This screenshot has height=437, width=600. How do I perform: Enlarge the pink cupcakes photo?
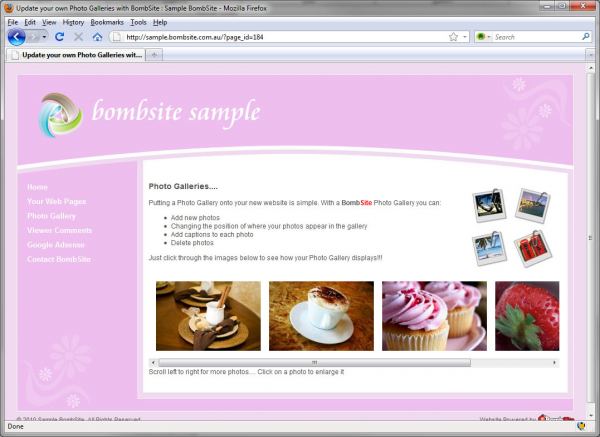click(x=434, y=316)
